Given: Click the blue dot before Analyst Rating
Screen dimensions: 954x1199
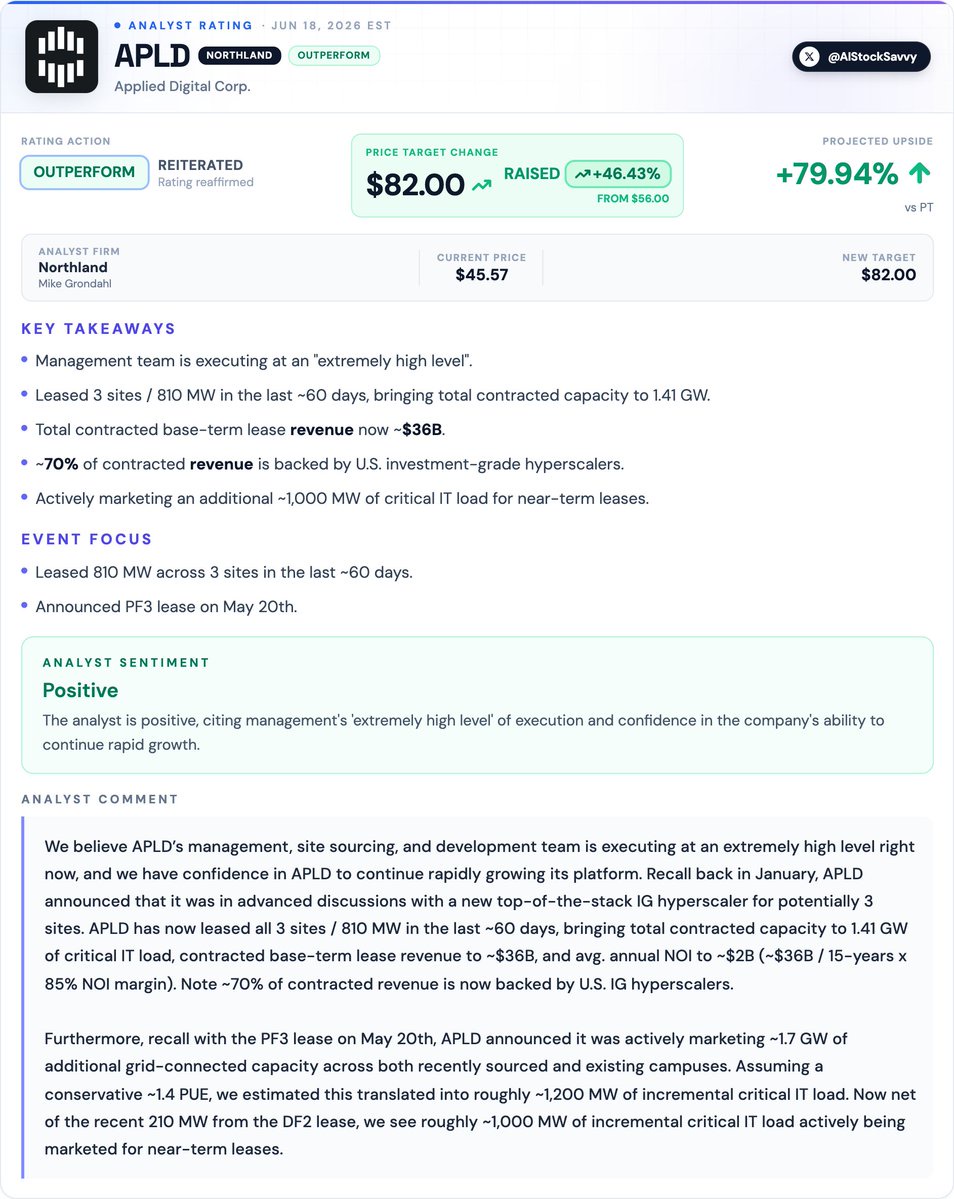Looking at the screenshot, I should (117, 25).
